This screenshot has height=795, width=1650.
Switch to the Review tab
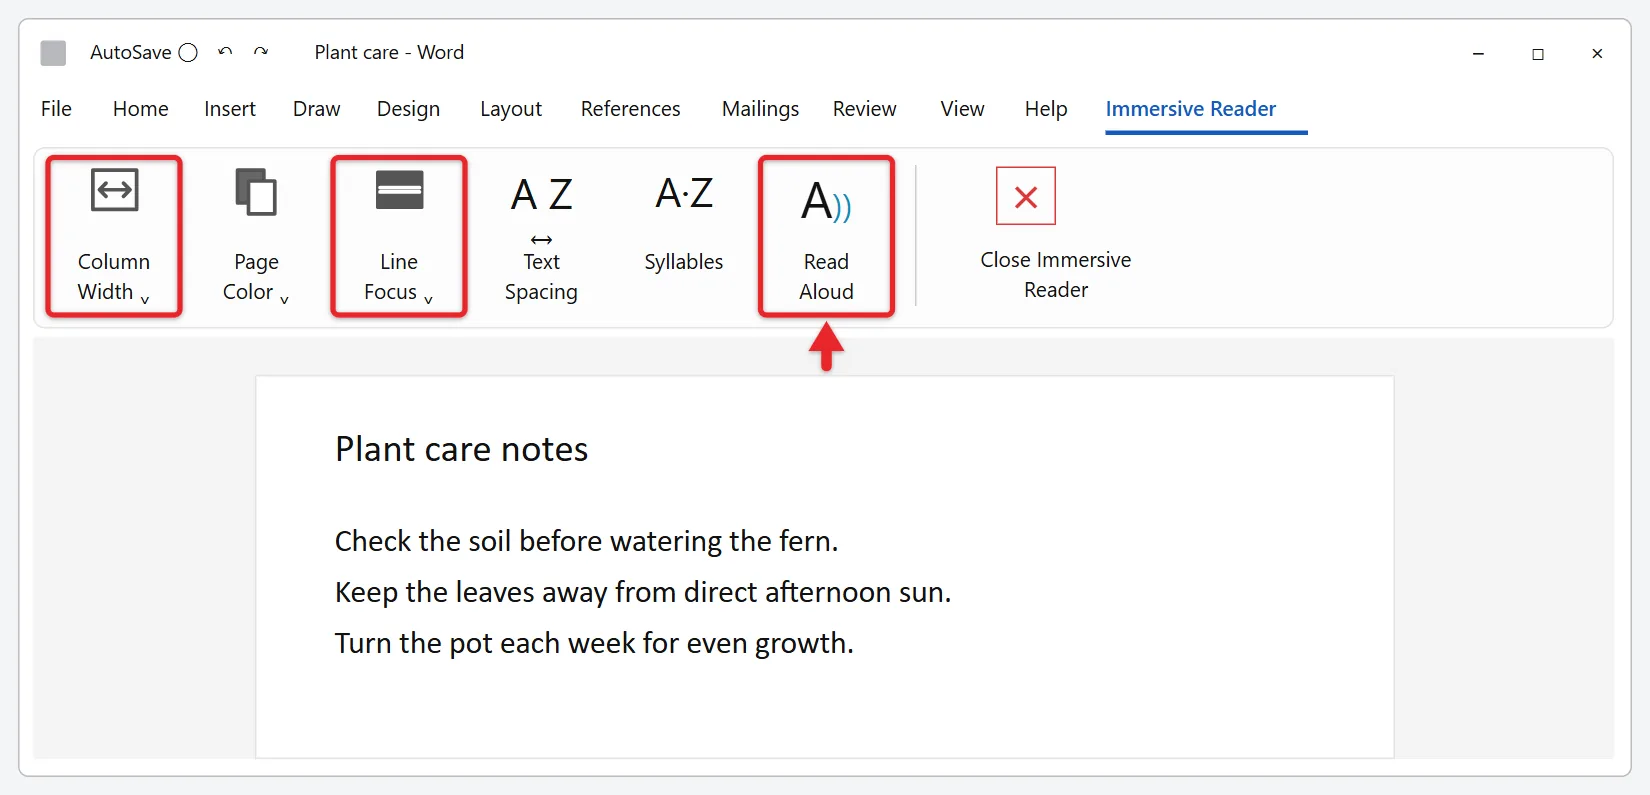point(864,108)
